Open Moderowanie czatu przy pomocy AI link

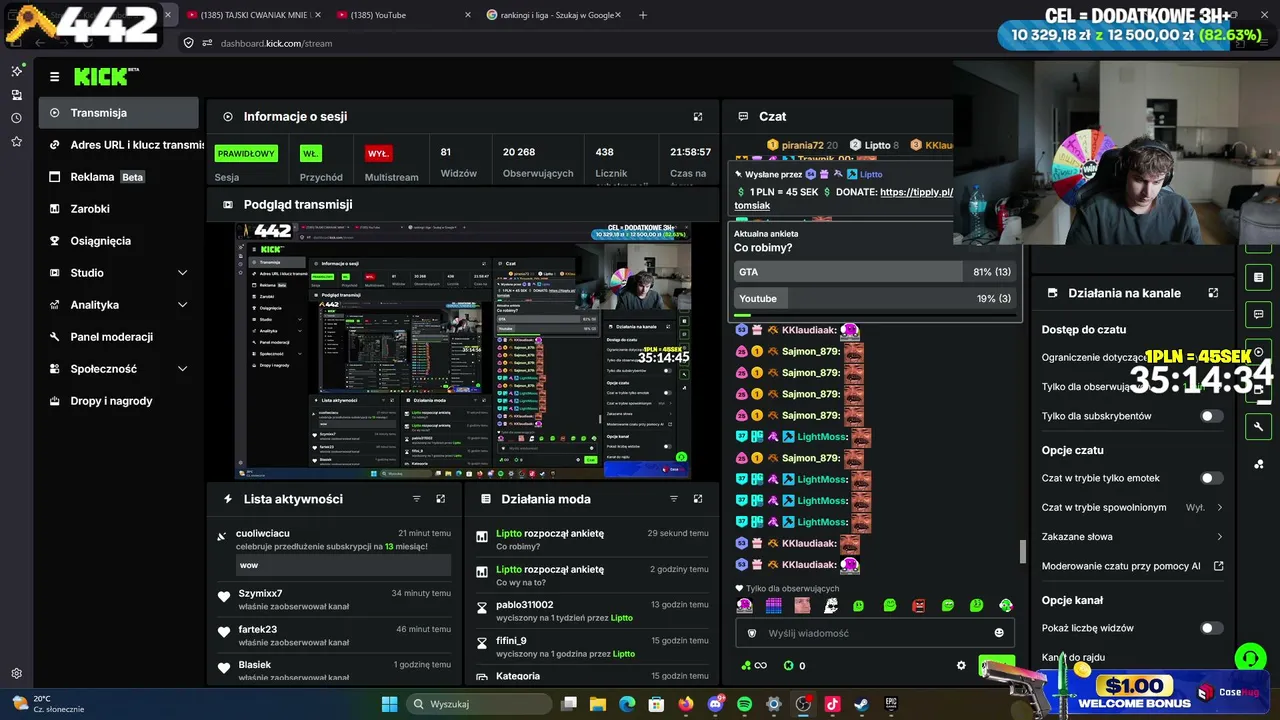point(1132,566)
